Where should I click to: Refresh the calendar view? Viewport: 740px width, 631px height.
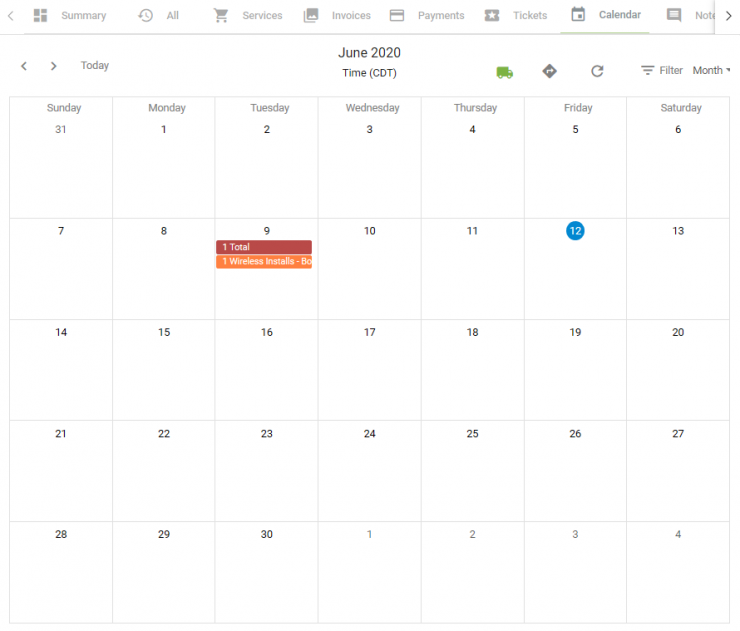pyautogui.click(x=597, y=71)
